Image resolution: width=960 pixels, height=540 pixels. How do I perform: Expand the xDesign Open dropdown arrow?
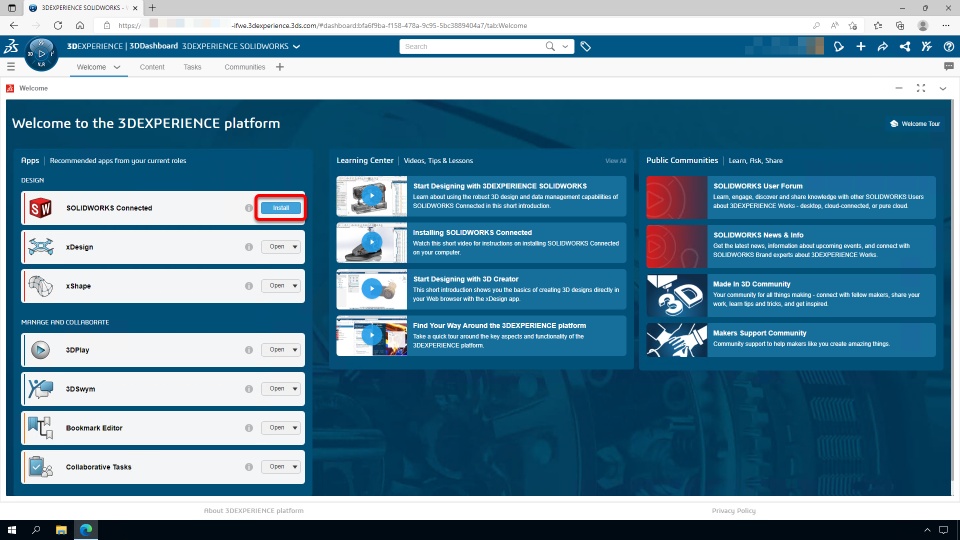294,247
